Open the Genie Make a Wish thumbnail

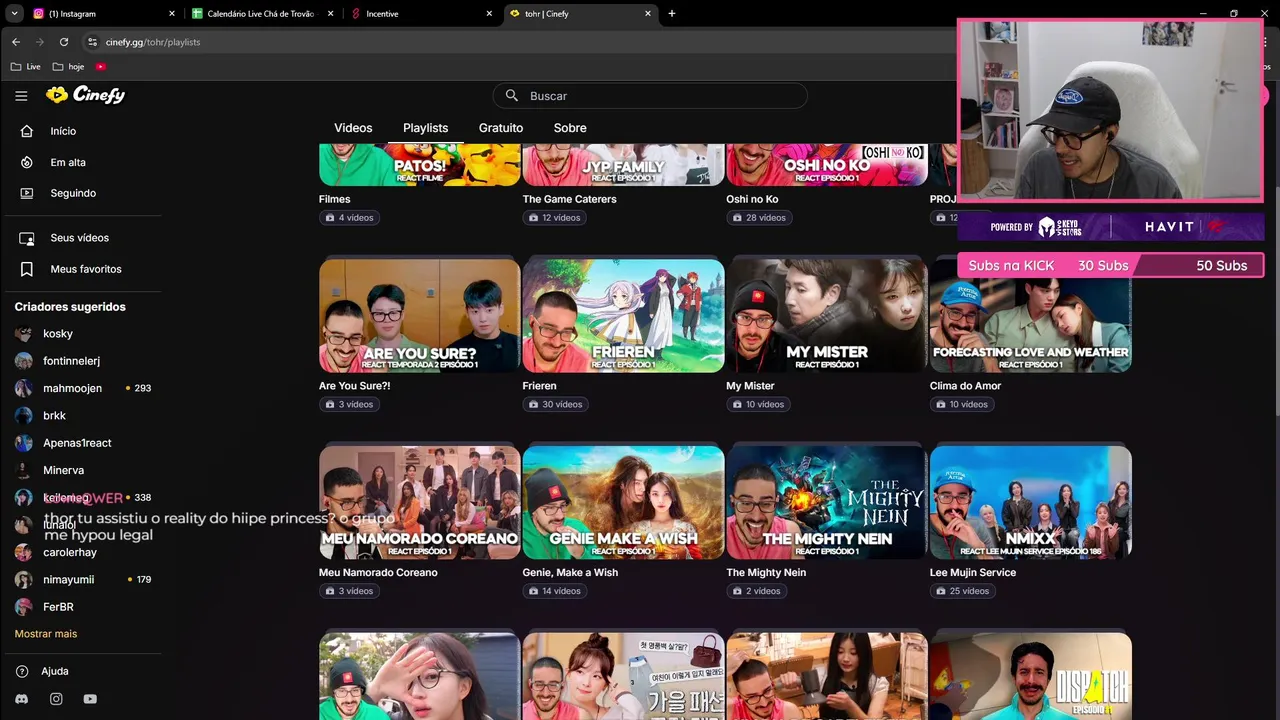pos(623,503)
